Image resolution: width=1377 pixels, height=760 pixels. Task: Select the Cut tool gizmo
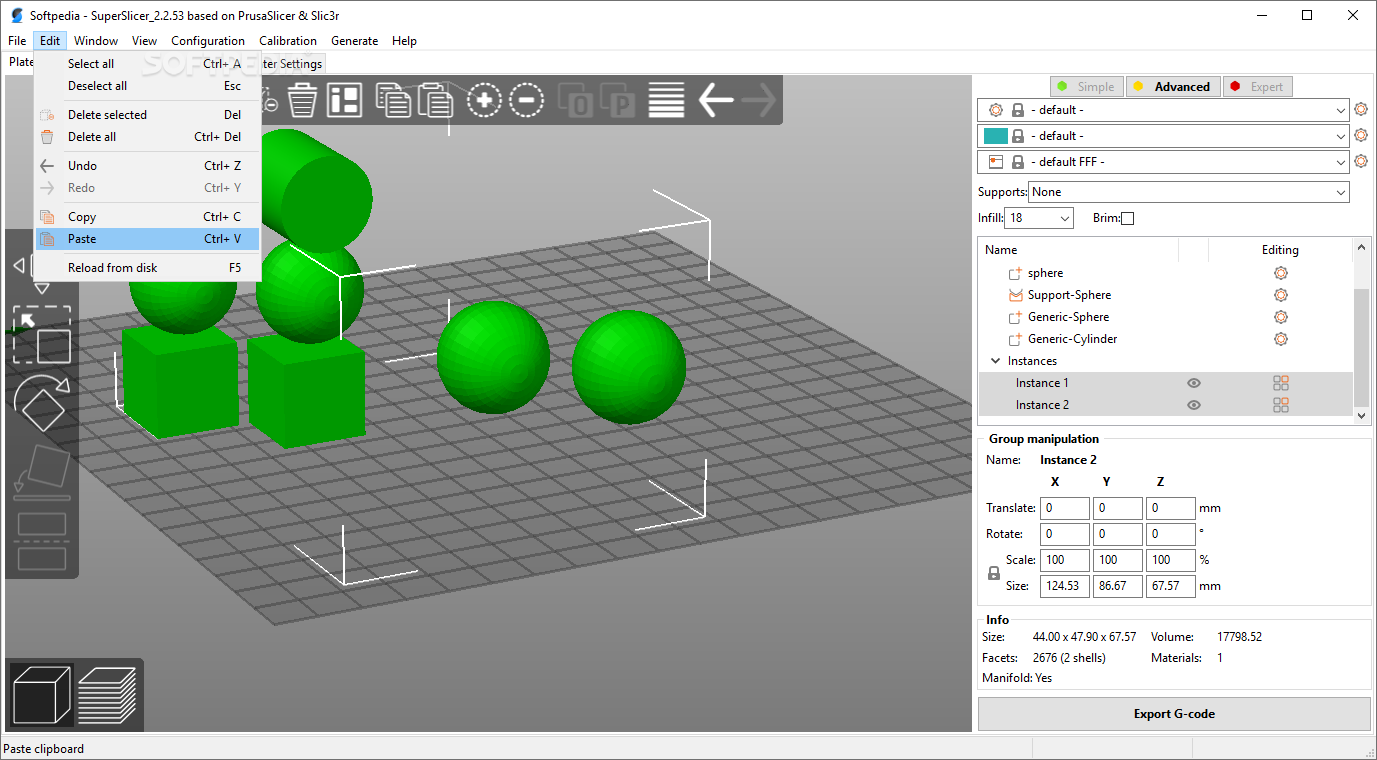tap(42, 541)
